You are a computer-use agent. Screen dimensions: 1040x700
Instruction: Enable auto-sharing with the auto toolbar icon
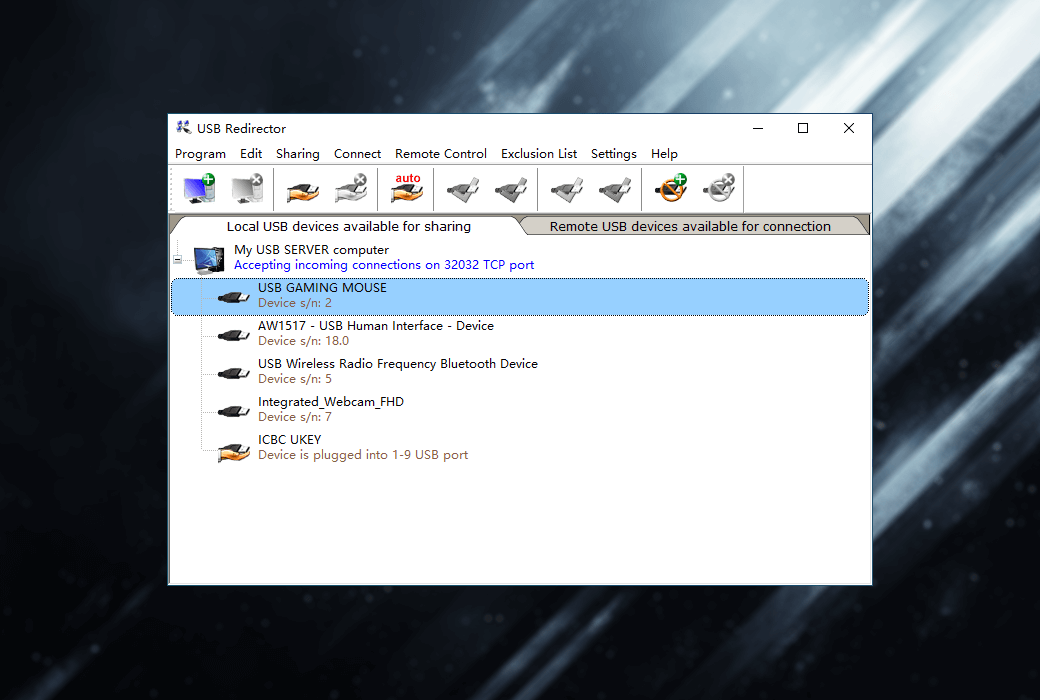tap(406, 188)
